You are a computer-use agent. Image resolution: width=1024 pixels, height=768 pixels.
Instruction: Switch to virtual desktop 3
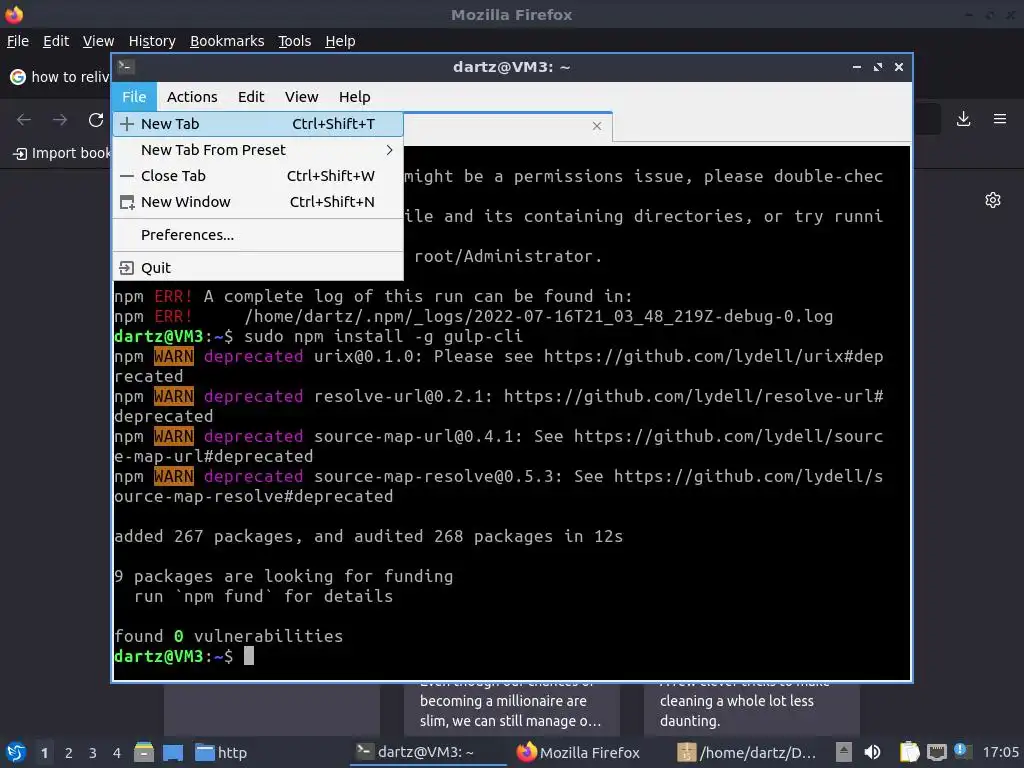click(x=93, y=753)
